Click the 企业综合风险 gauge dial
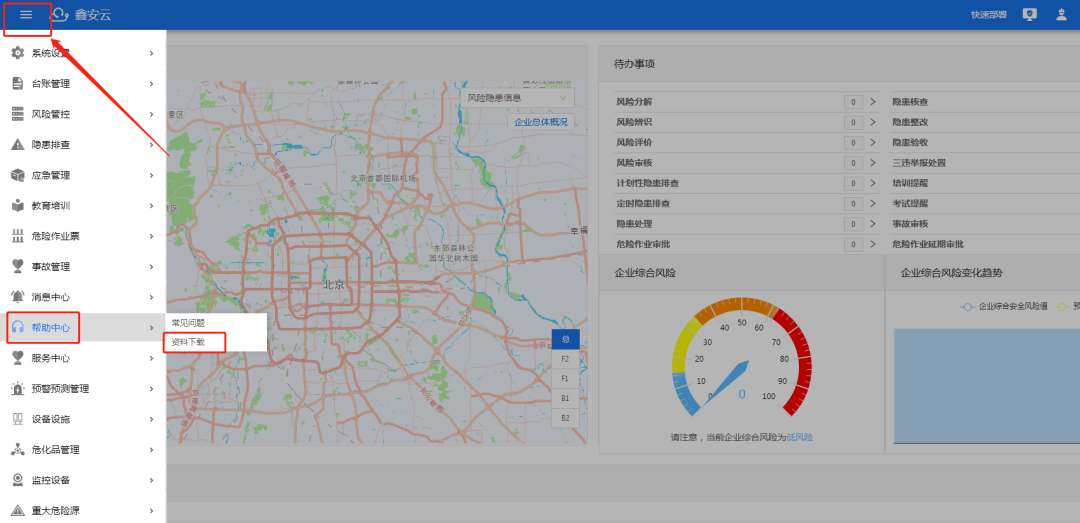 741,365
